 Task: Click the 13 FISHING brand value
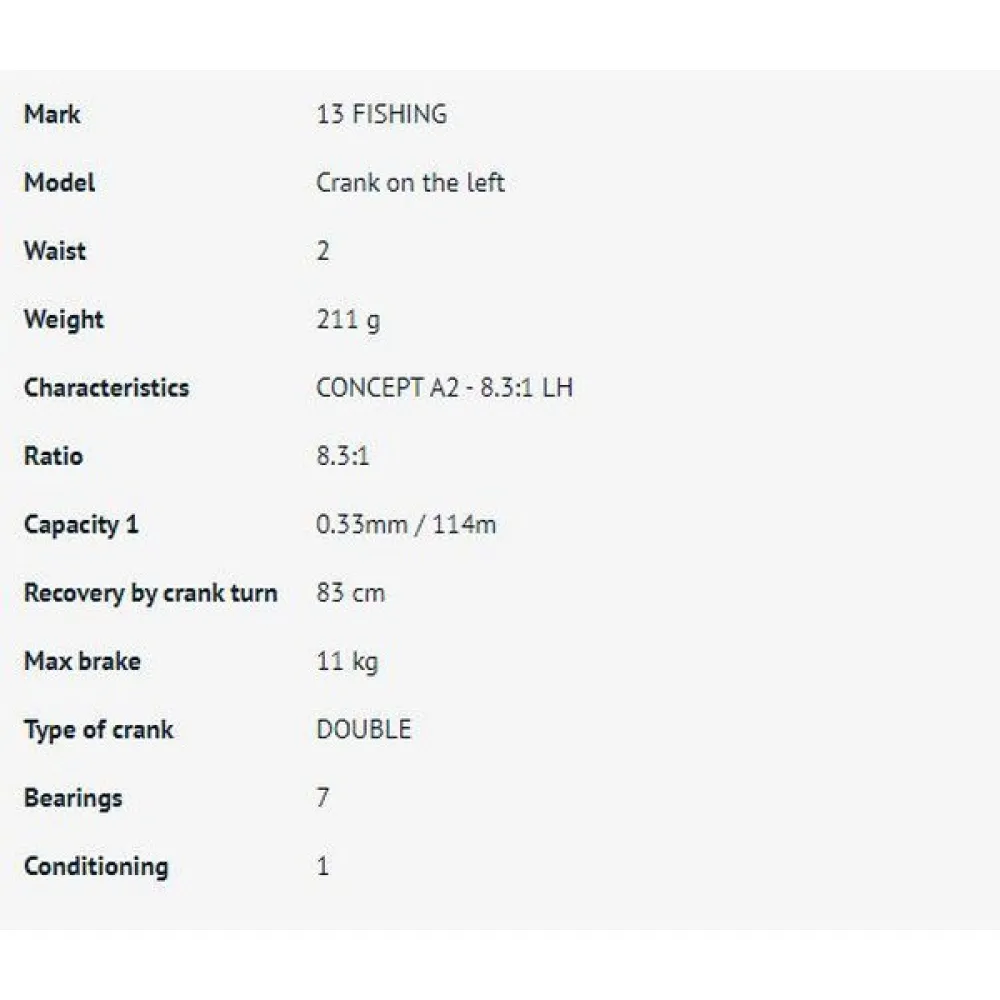(x=381, y=114)
